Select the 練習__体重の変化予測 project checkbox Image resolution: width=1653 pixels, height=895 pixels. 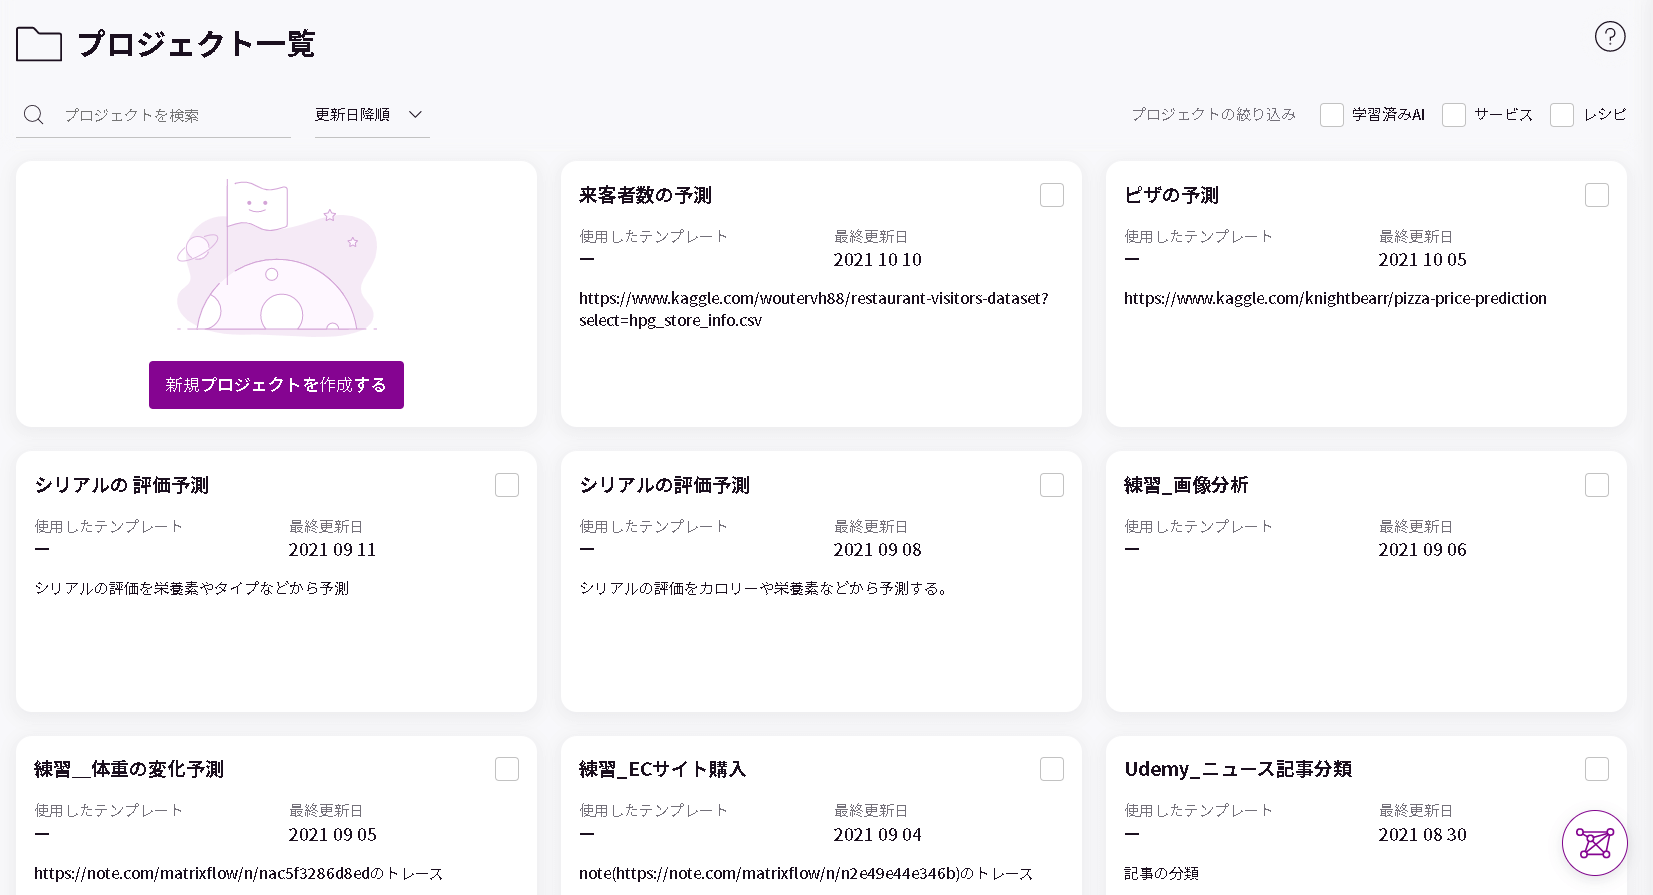[507, 769]
